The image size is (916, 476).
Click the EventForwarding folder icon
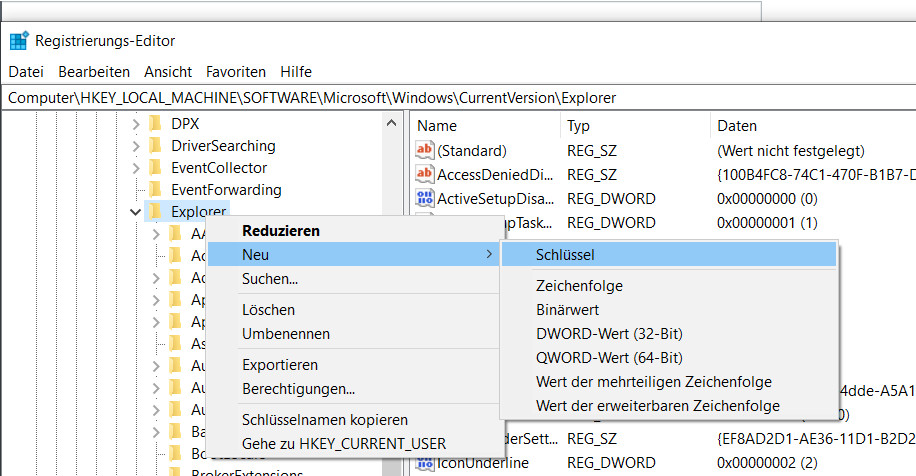[x=155, y=190]
